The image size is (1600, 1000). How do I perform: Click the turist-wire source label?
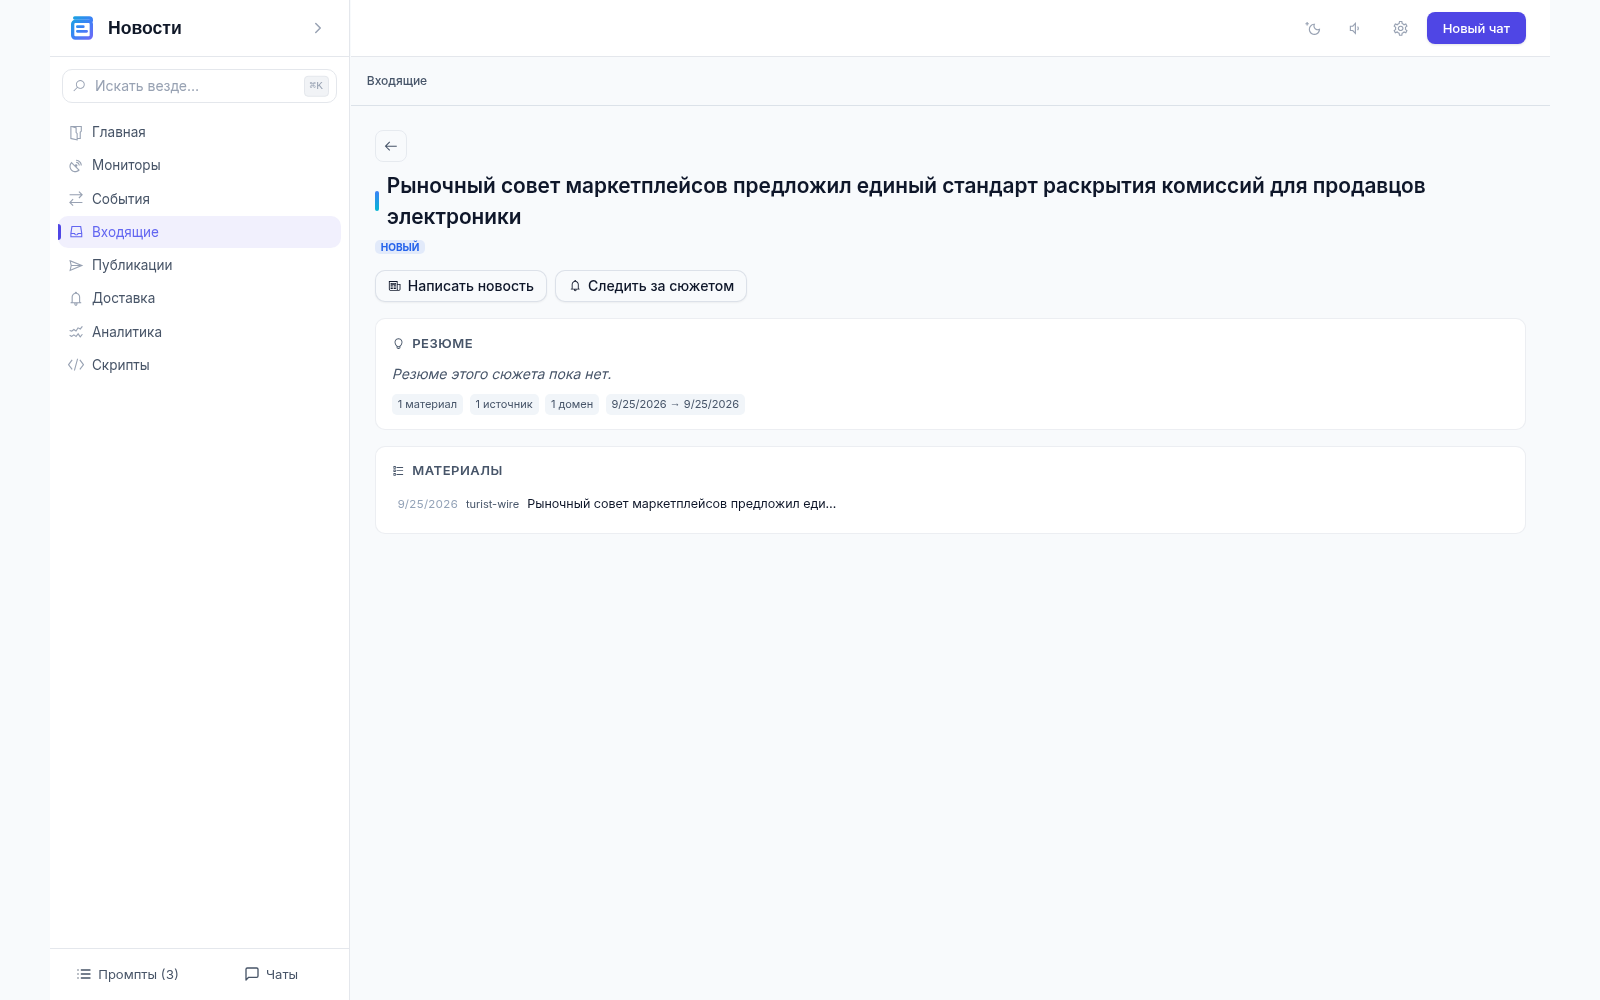(x=493, y=504)
